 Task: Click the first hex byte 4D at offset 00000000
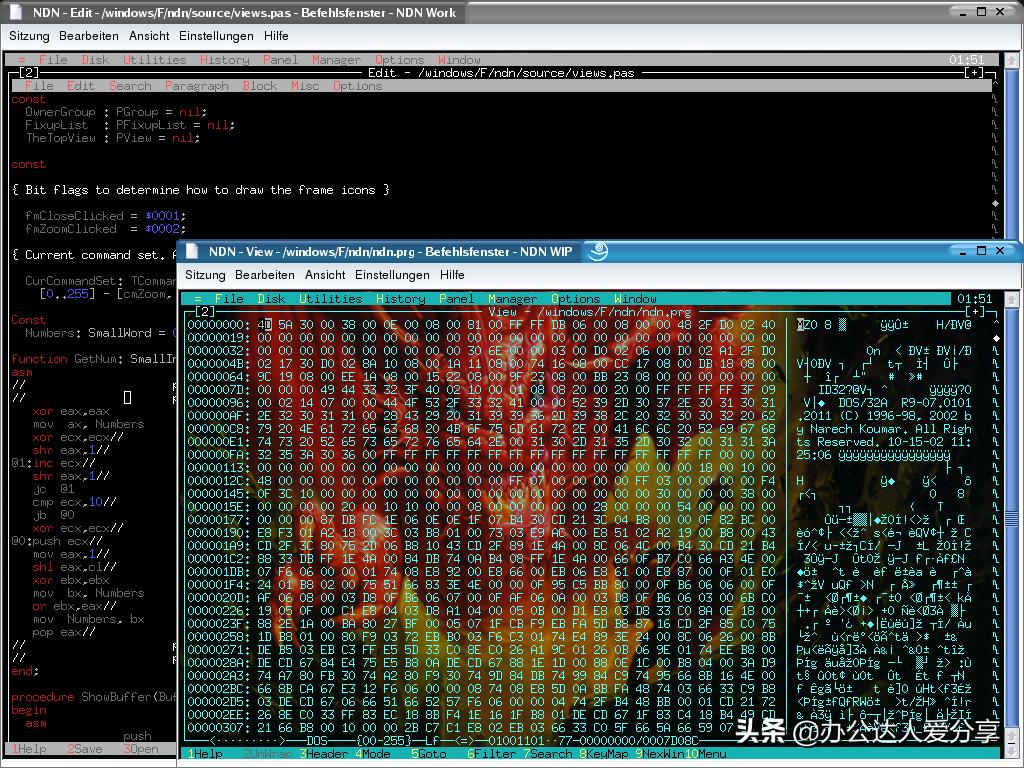click(264, 325)
